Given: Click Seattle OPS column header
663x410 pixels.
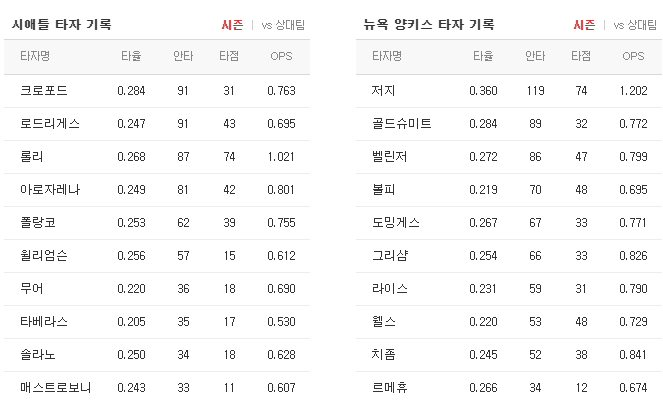Looking at the screenshot, I should pyautogui.click(x=281, y=56).
